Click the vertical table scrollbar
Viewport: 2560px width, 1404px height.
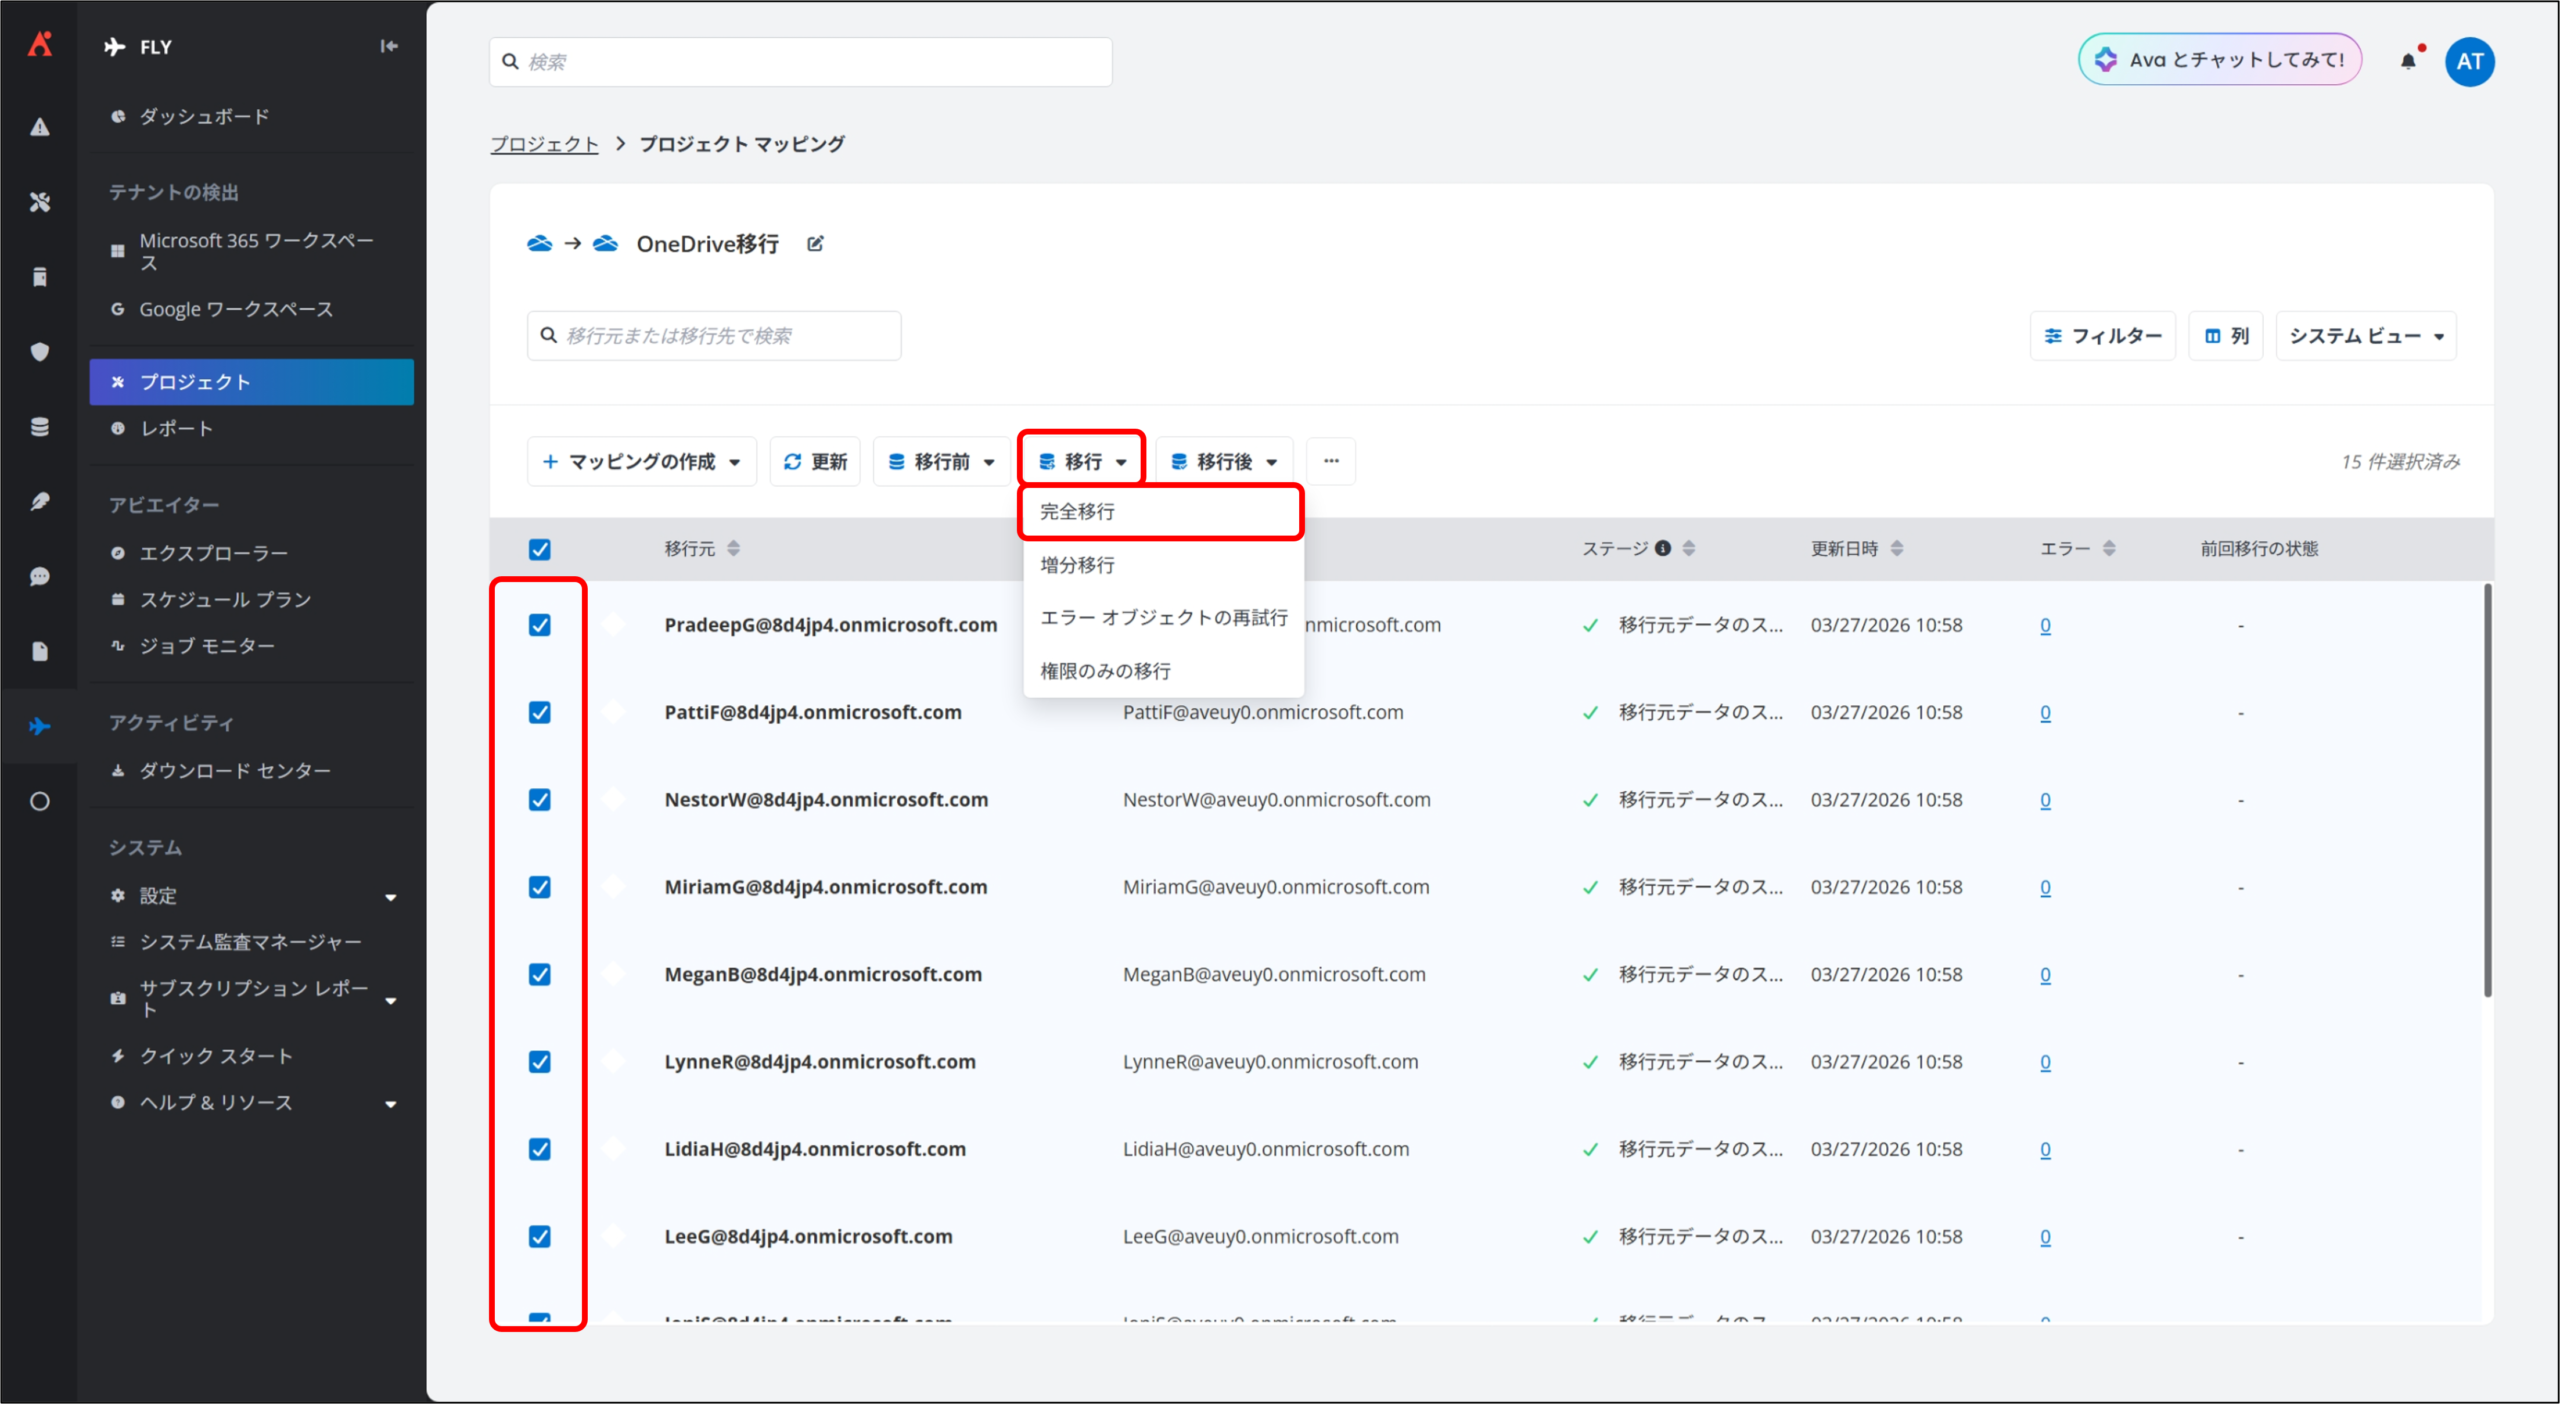tap(2486, 790)
